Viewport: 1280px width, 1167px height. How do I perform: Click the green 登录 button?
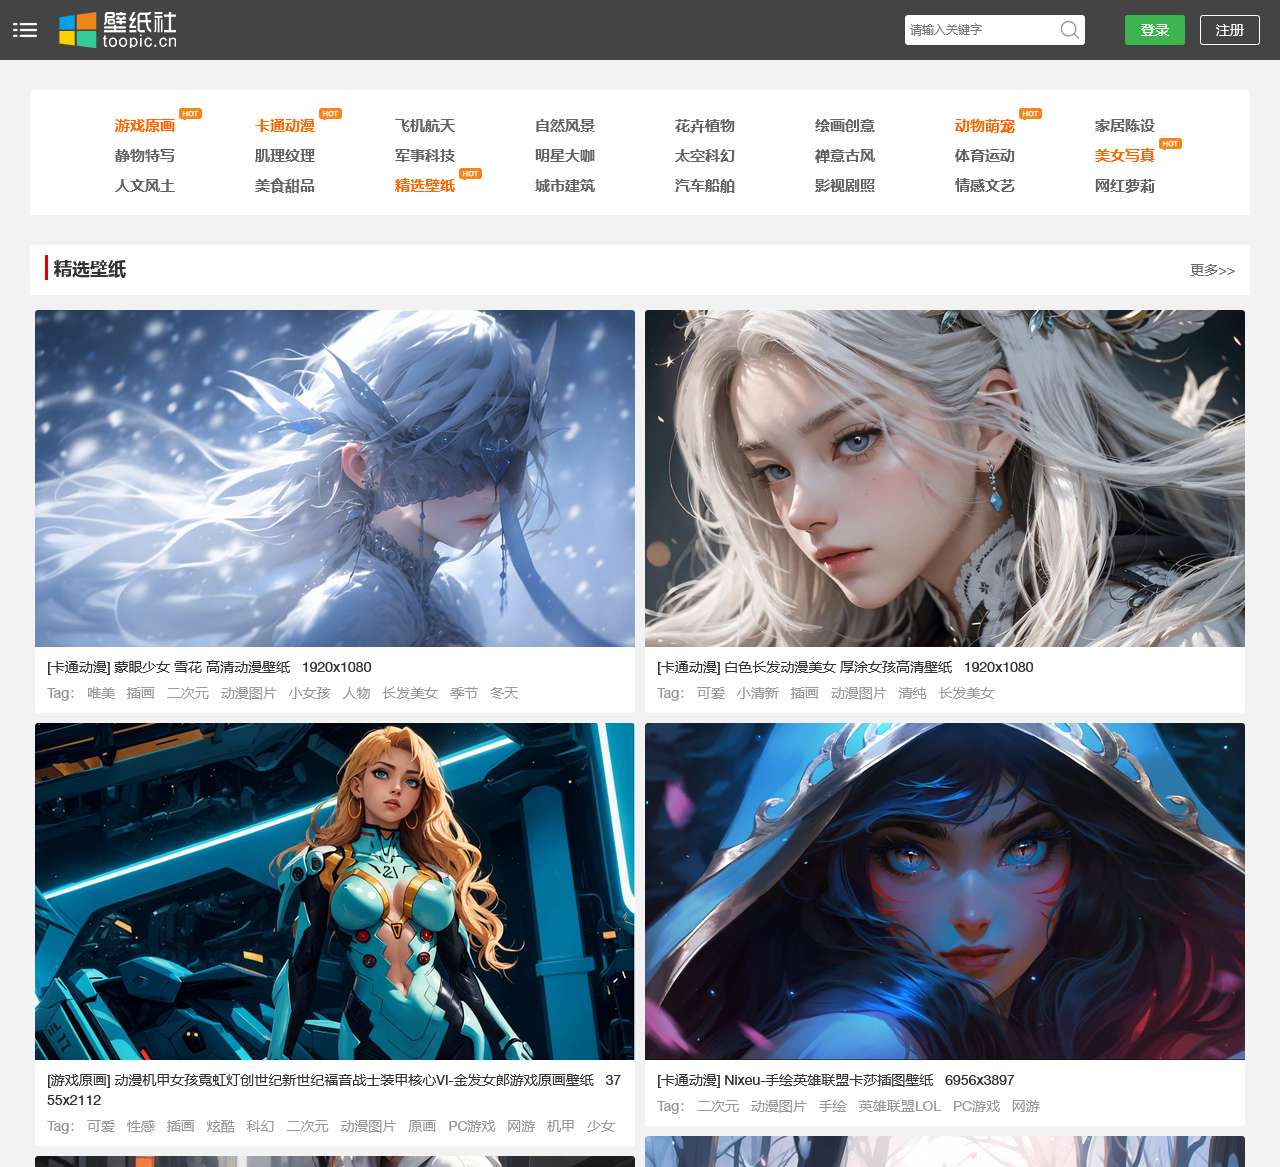pyautogui.click(x=1155, y=30)
